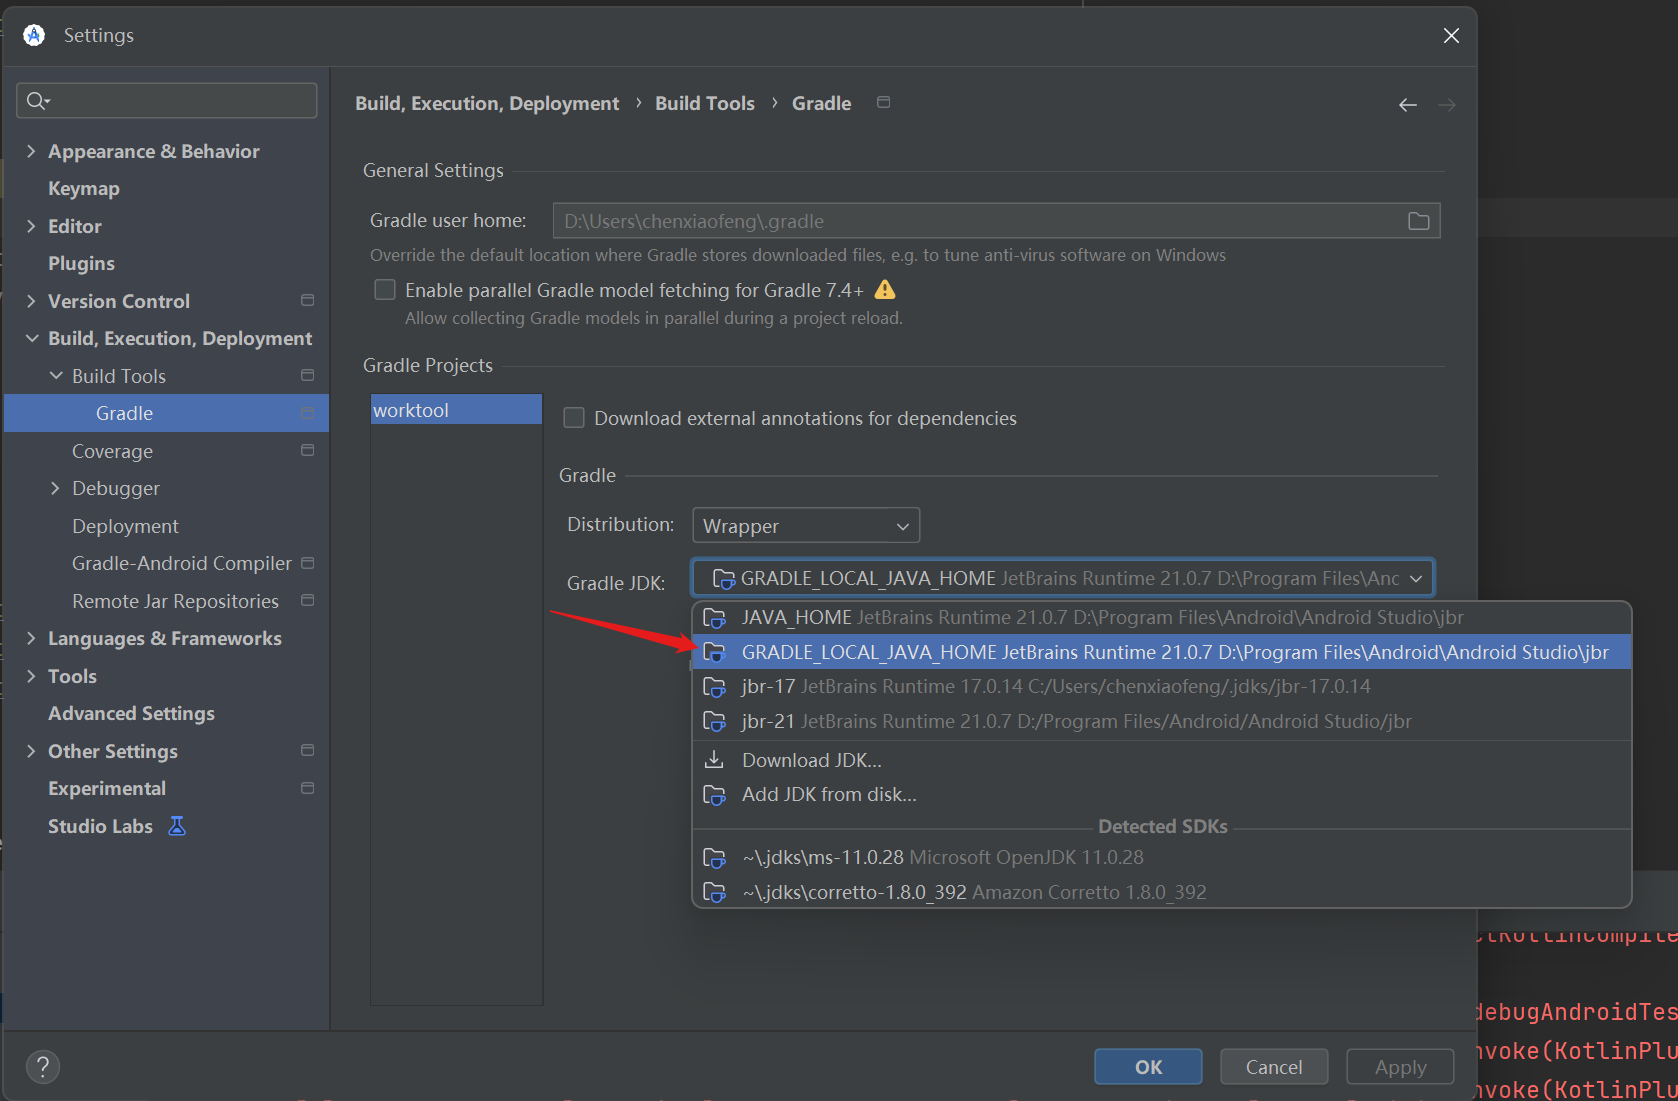This screenshot has width=1678, height=1101.
Task: Check Download external annotations for dependencies
Action: tap(574, 418)
